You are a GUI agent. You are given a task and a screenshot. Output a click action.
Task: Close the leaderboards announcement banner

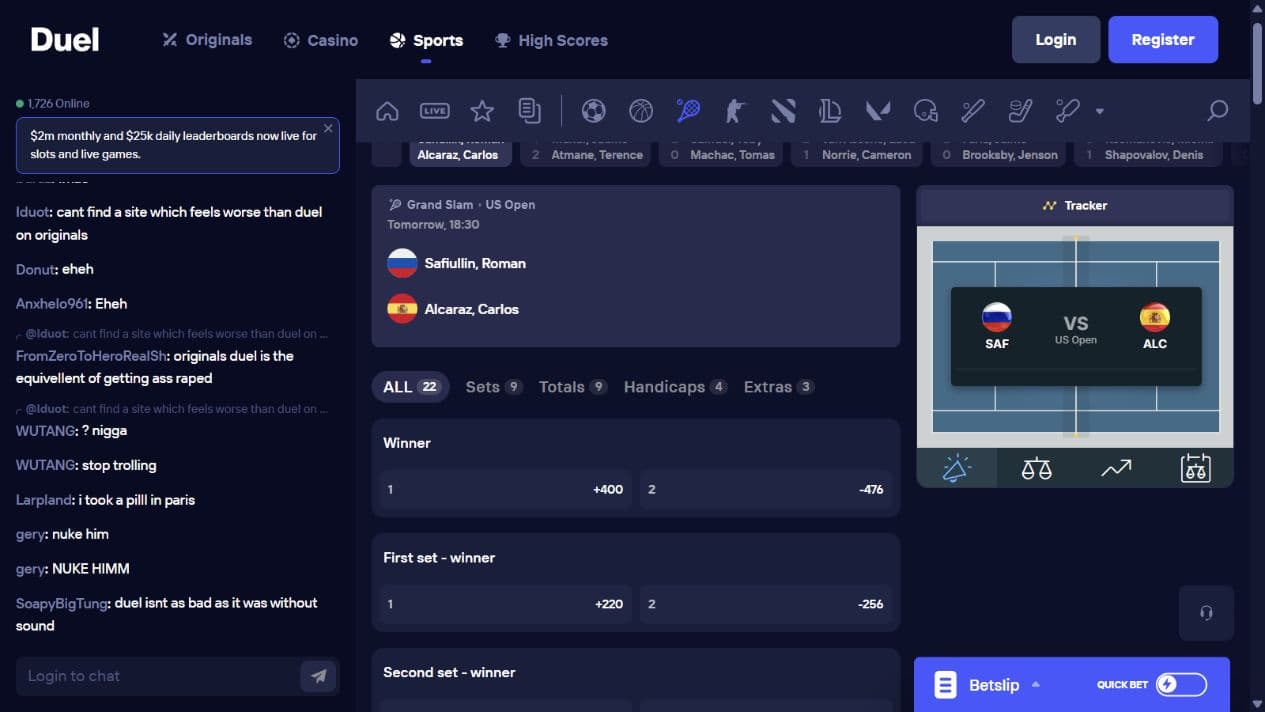tap(328, 129)
